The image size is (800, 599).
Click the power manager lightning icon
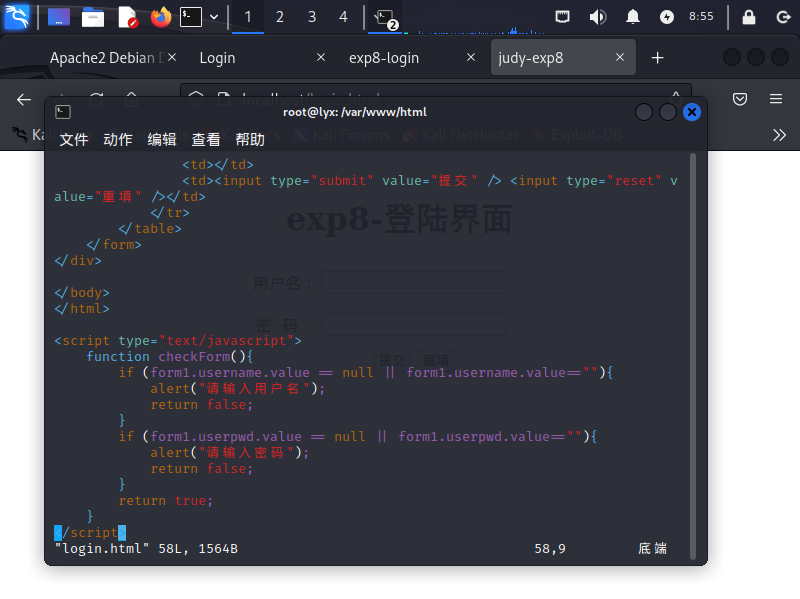click(x=667, y=17)
